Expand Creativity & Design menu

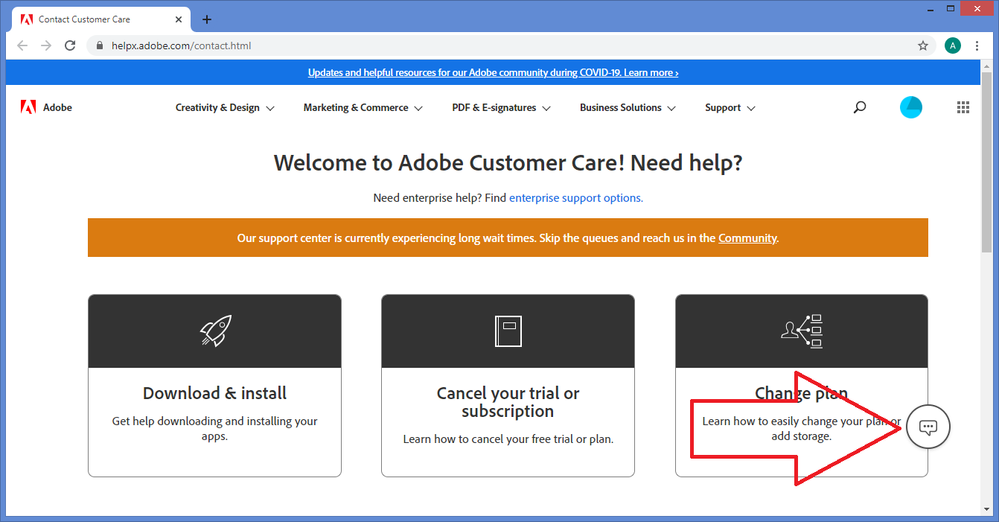click(x=225, y=108)
